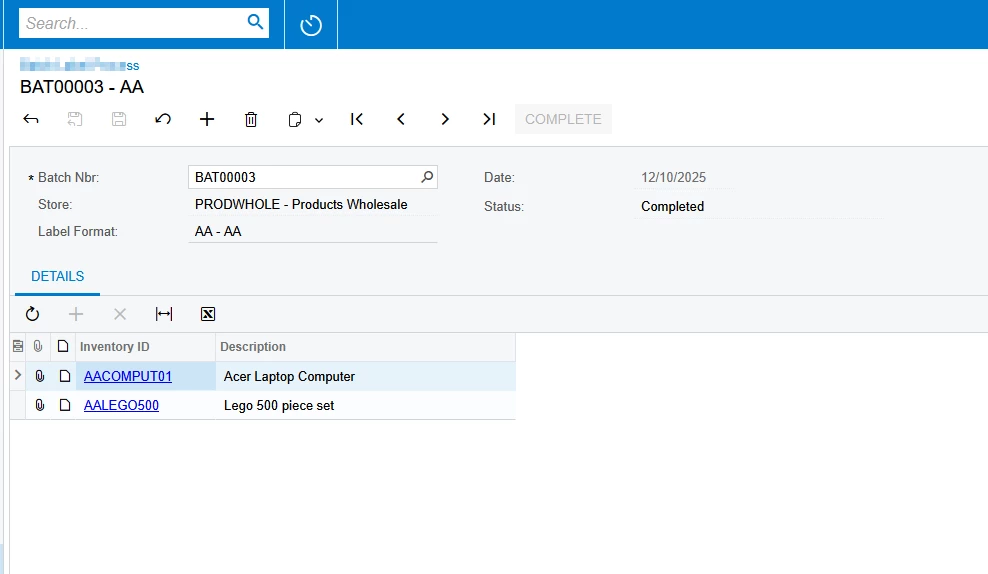Click the AA - AA label format value
988x574 pixels.
tap(218, 231)
